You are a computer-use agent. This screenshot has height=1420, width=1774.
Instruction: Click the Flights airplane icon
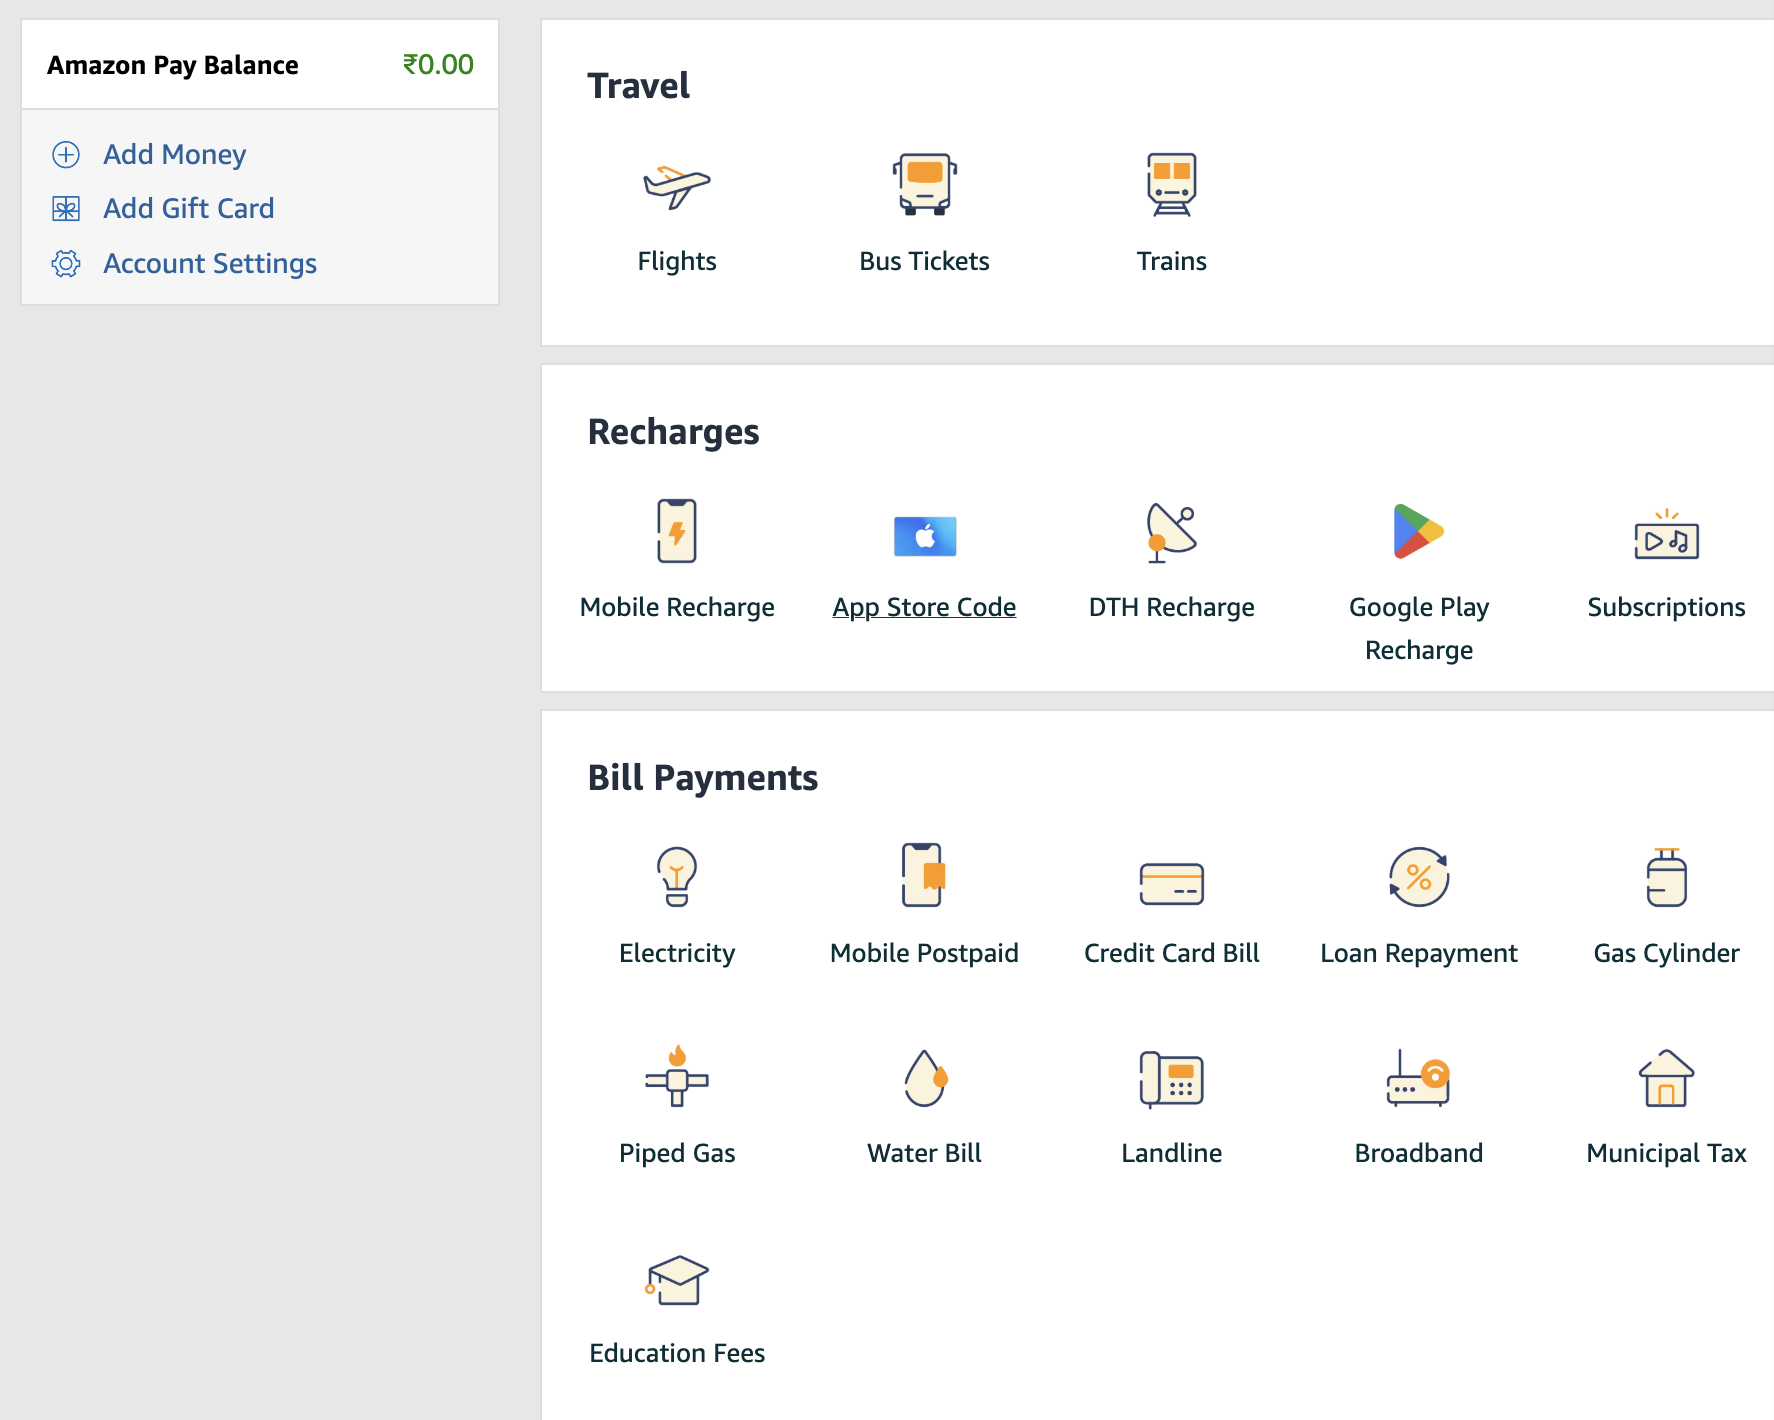point(677,186)
